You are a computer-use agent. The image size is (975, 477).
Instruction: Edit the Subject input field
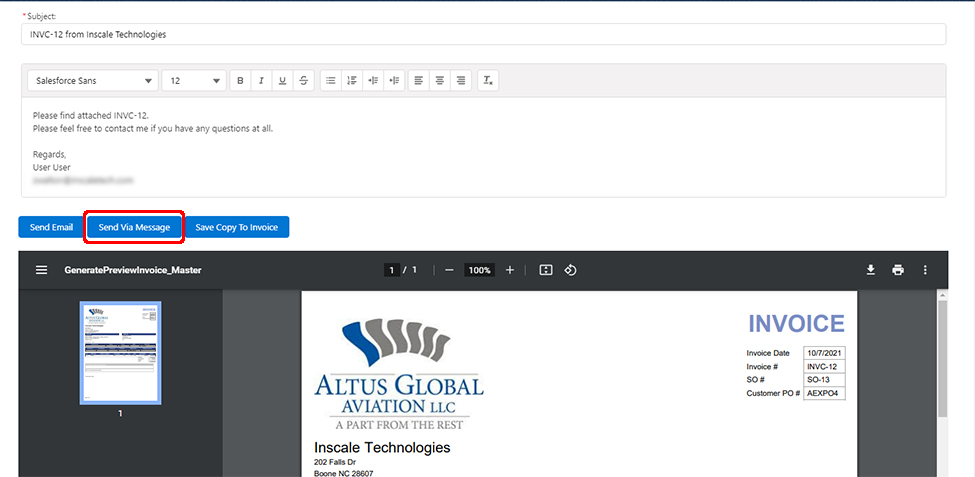point(484,35)
